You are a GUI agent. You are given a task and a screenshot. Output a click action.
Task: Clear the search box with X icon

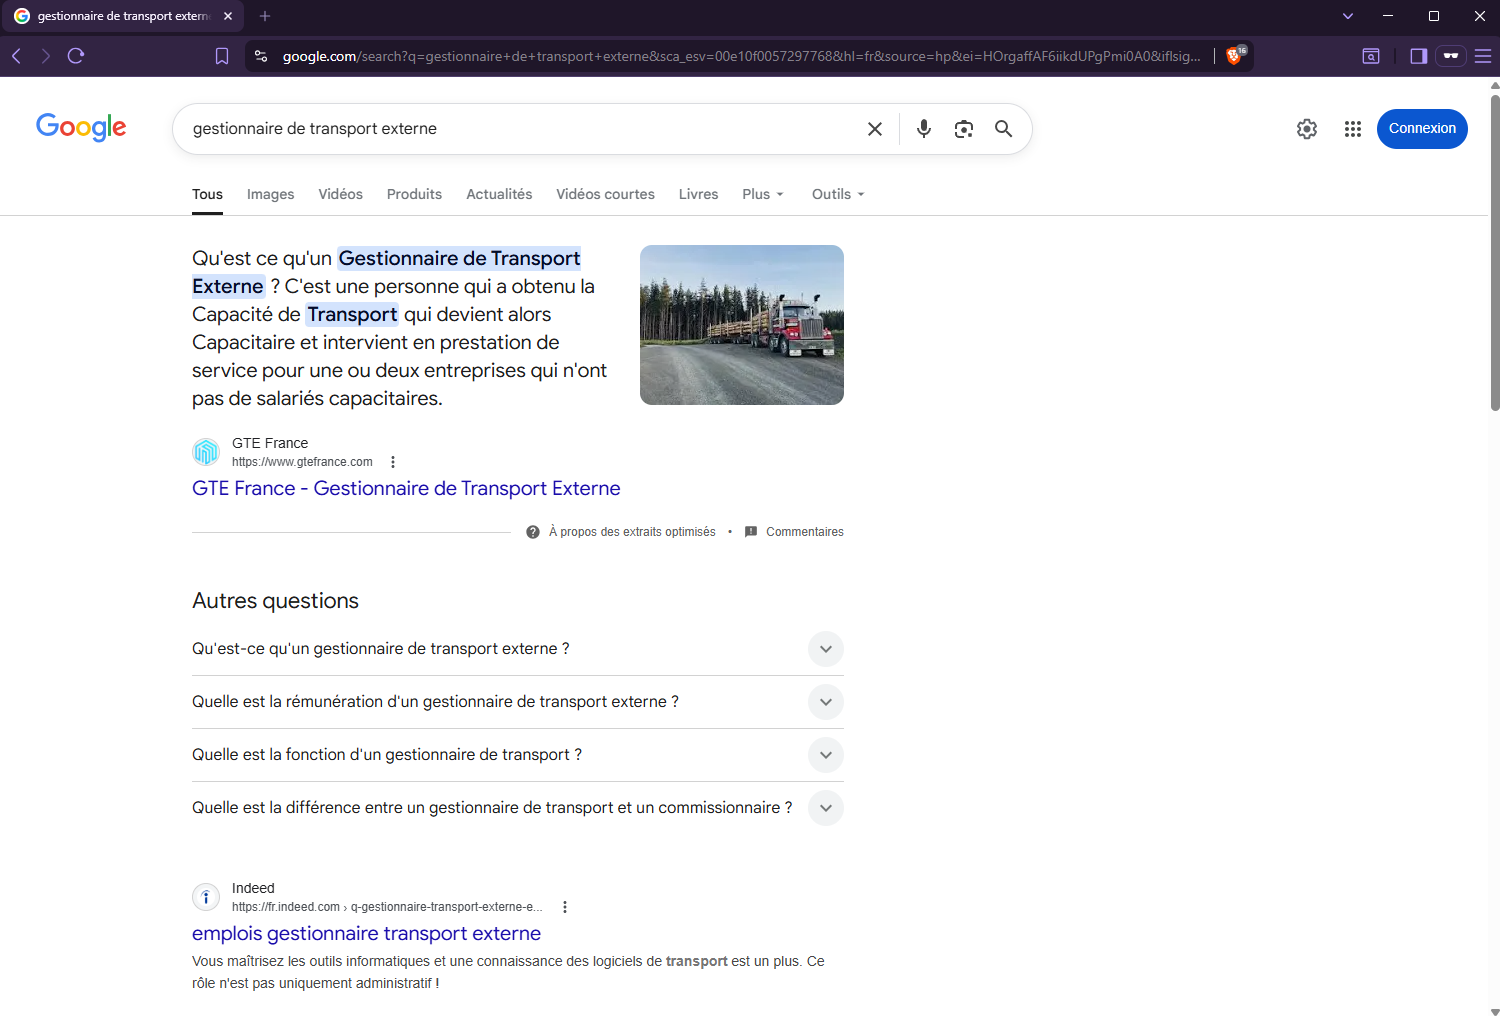coord(875,129)
